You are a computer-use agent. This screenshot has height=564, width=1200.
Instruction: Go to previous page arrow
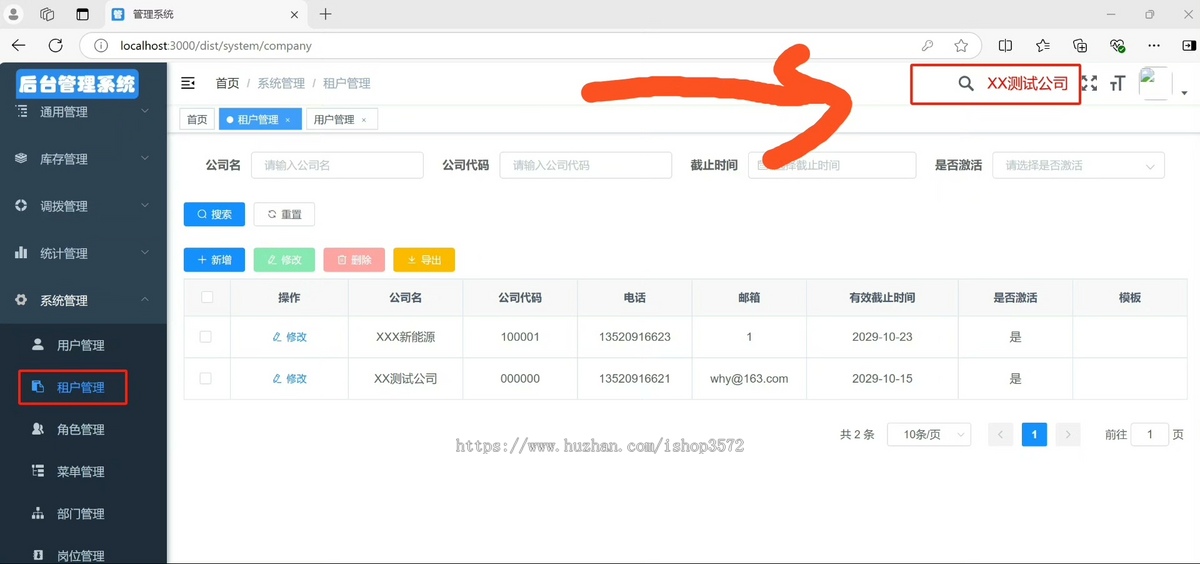[1000, 435]
